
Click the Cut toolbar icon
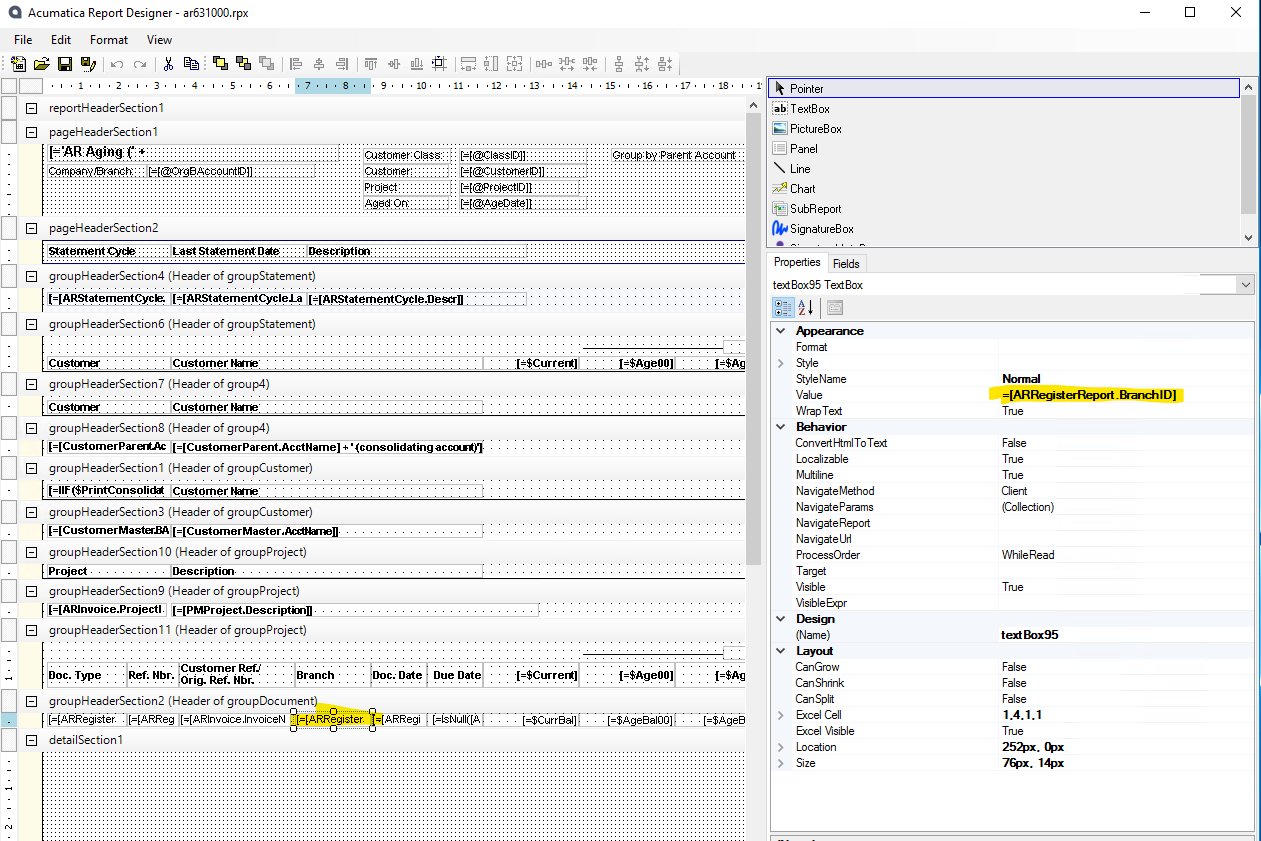pyautogui.click(x=167, y=63)
